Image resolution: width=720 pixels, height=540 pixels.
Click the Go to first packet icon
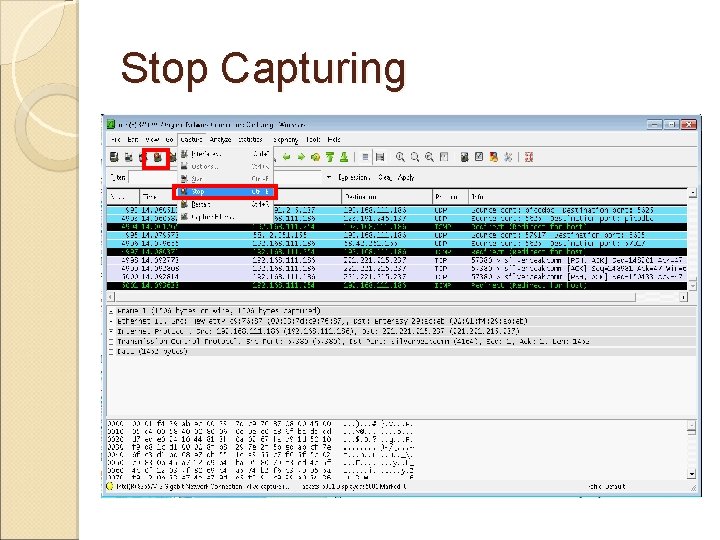pos(330,157)
